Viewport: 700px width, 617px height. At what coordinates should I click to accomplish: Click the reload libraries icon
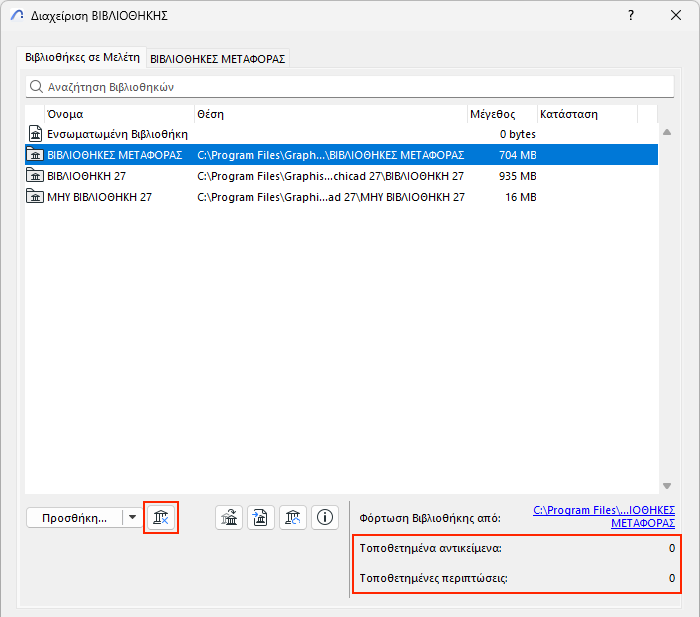293,517
